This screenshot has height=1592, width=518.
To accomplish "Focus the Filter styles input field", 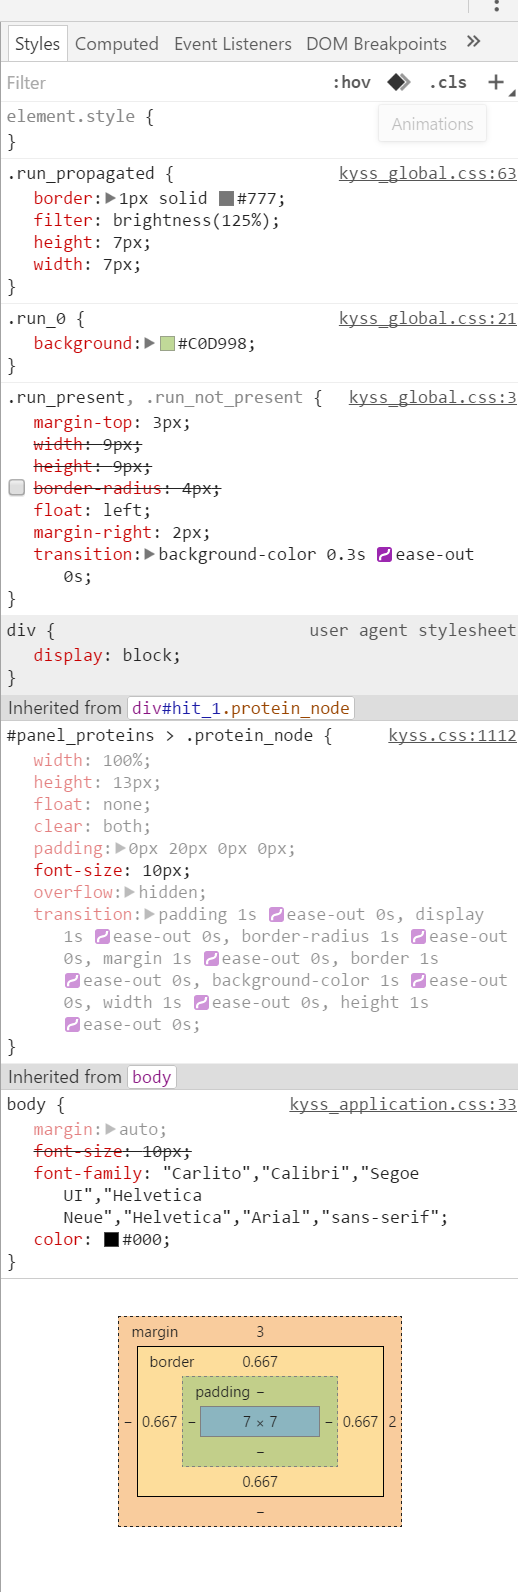I will pos(160,82).
